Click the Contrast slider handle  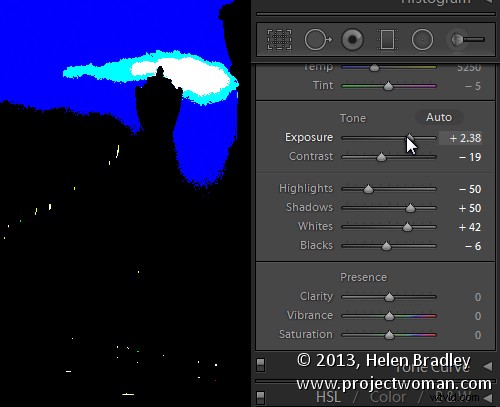coord(381,157)
